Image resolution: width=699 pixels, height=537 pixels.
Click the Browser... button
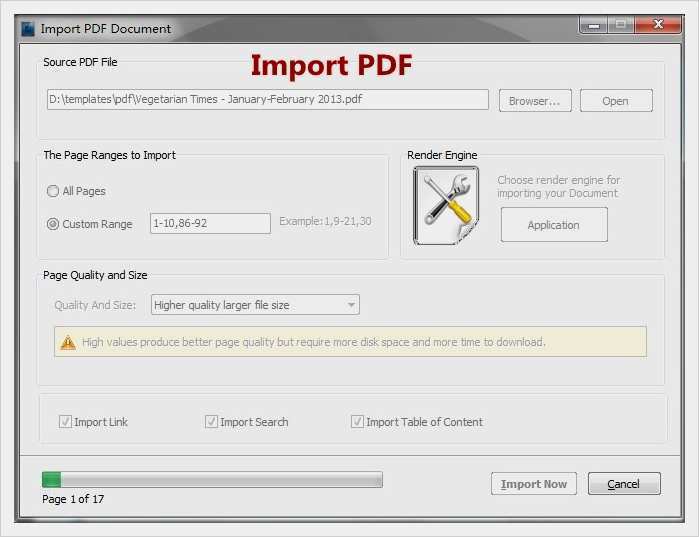[535, 101]
